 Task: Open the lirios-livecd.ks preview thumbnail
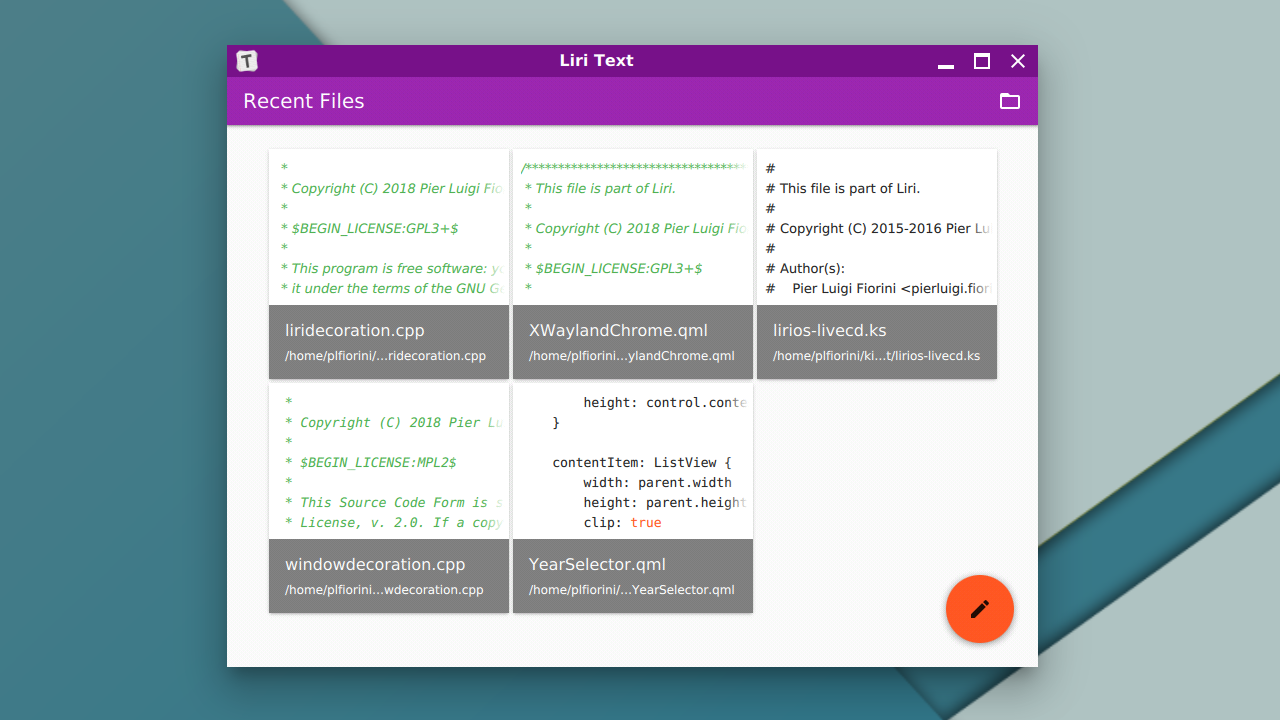[877, 227]
